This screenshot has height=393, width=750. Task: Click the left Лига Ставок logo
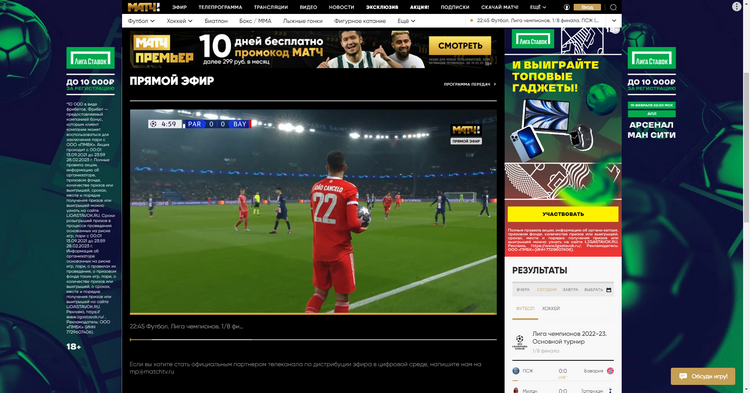click(x=90, y=58)
